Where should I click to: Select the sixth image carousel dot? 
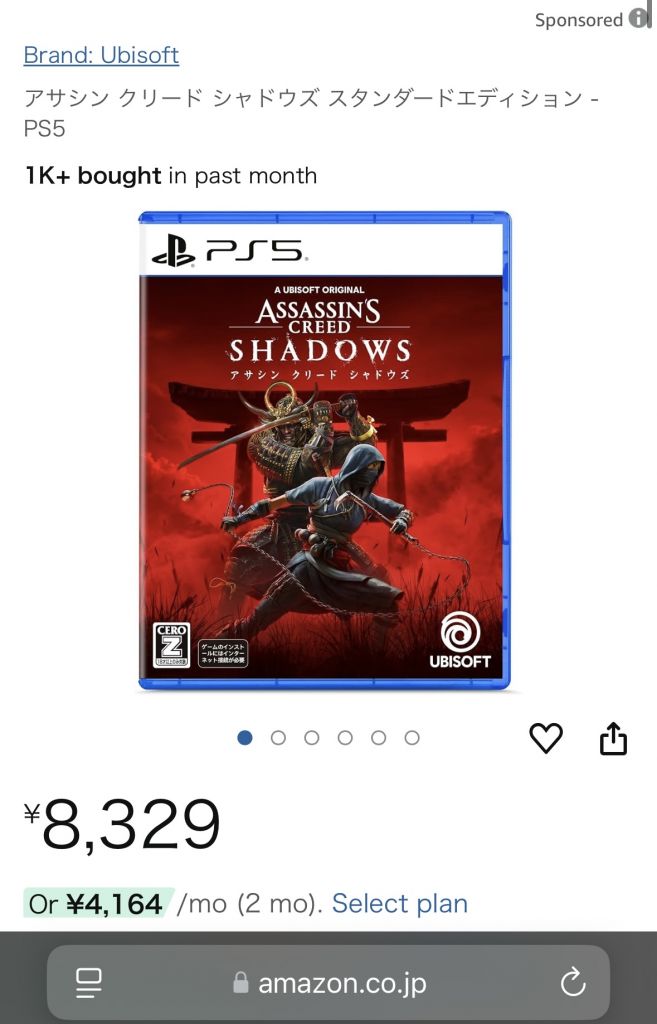click(411, 737)
